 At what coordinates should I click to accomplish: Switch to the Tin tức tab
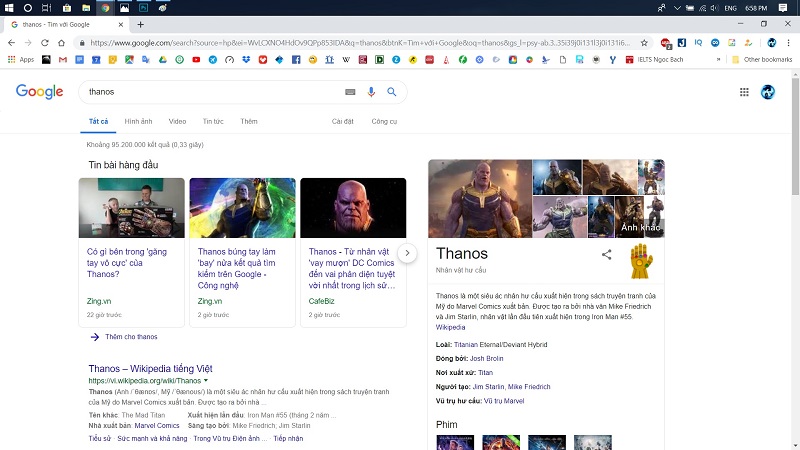[x=213, y=121]
